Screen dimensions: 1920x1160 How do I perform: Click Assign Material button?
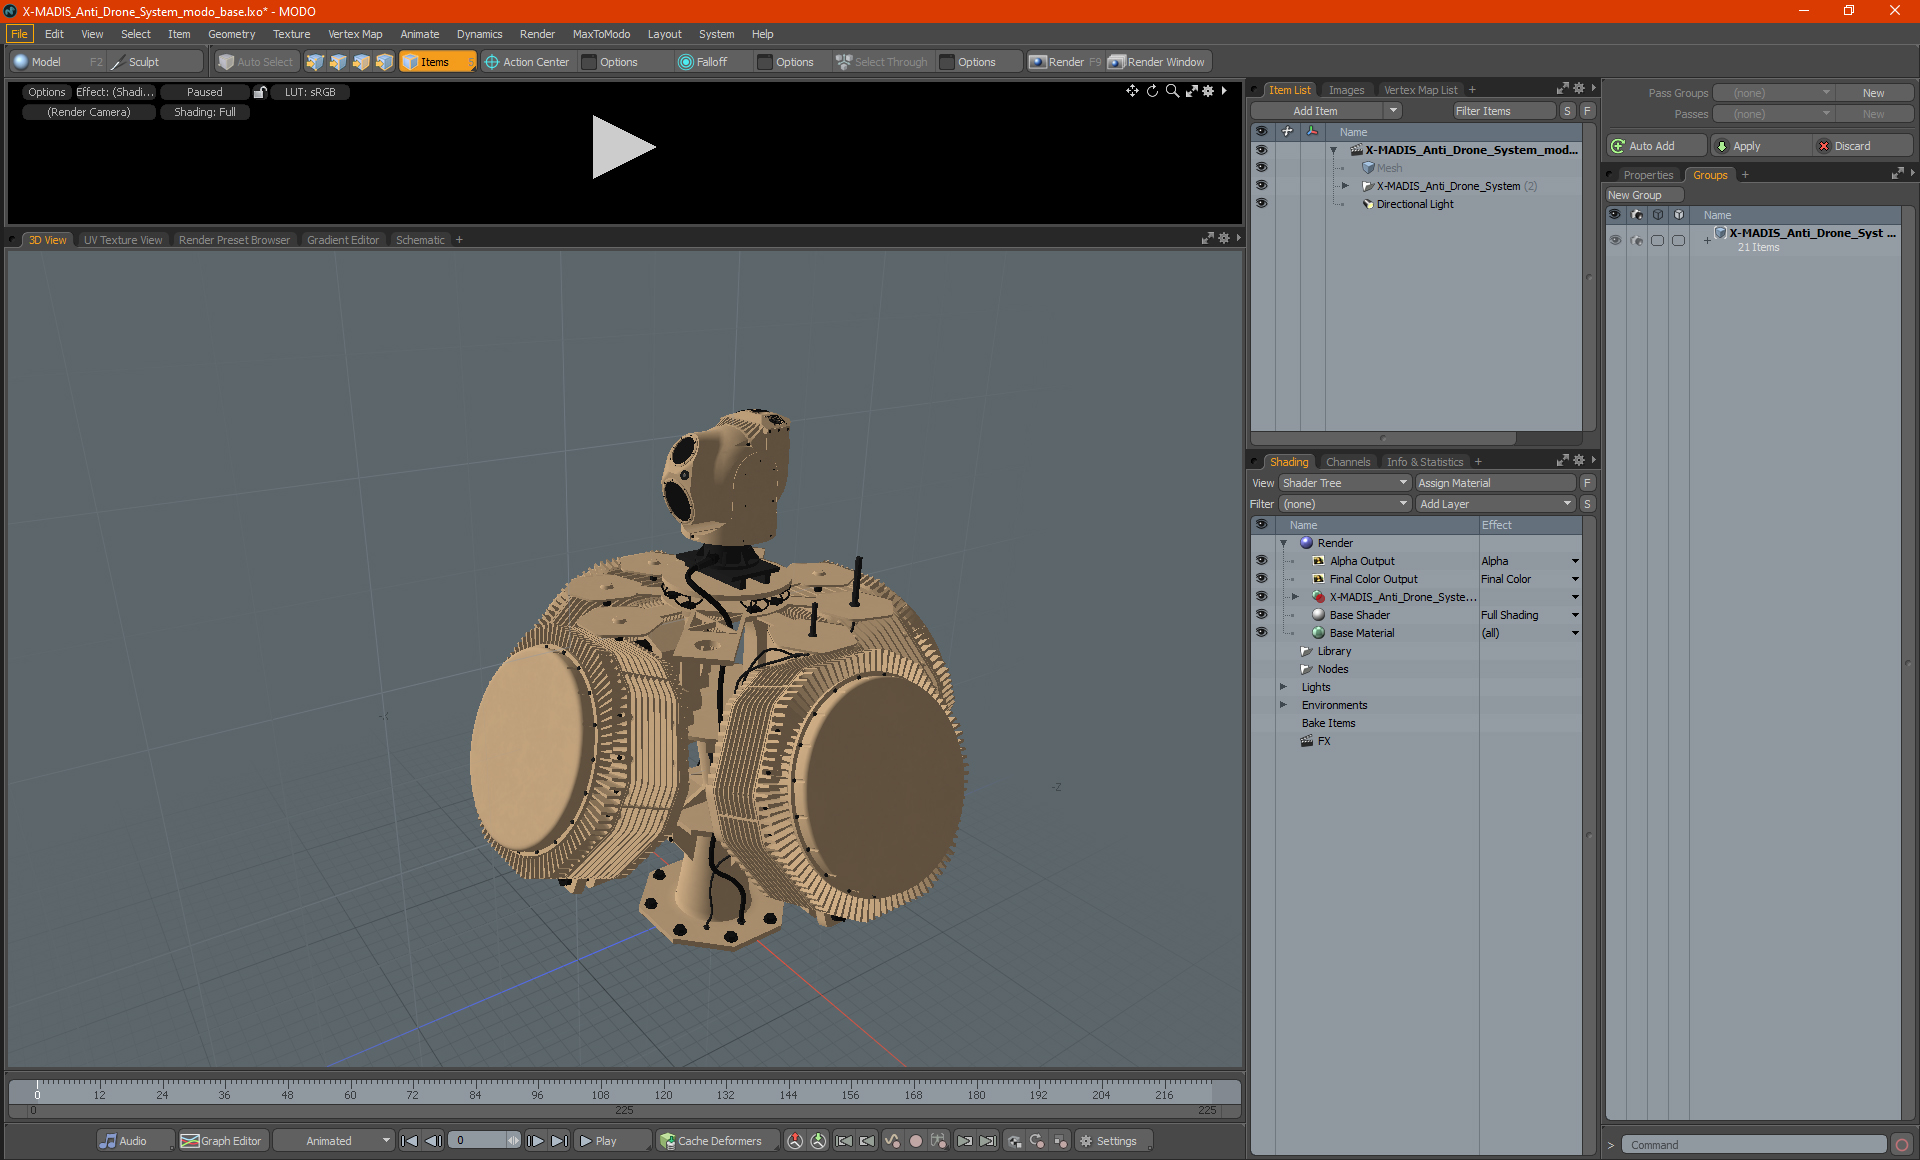pyautogui.click(x=1495, y=483)
